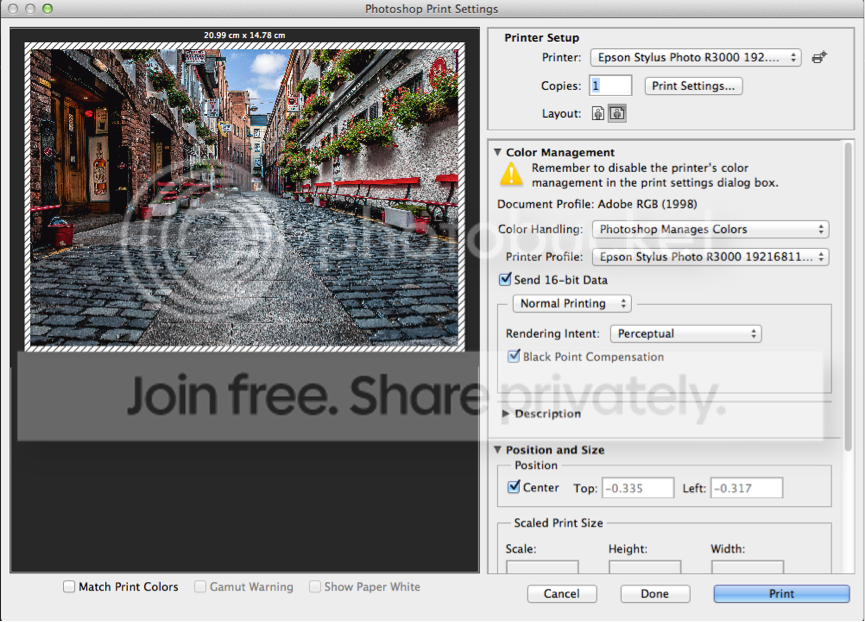Screen dimensions: 865x622
Task: Expand the Description section
Action: point(506,414)
